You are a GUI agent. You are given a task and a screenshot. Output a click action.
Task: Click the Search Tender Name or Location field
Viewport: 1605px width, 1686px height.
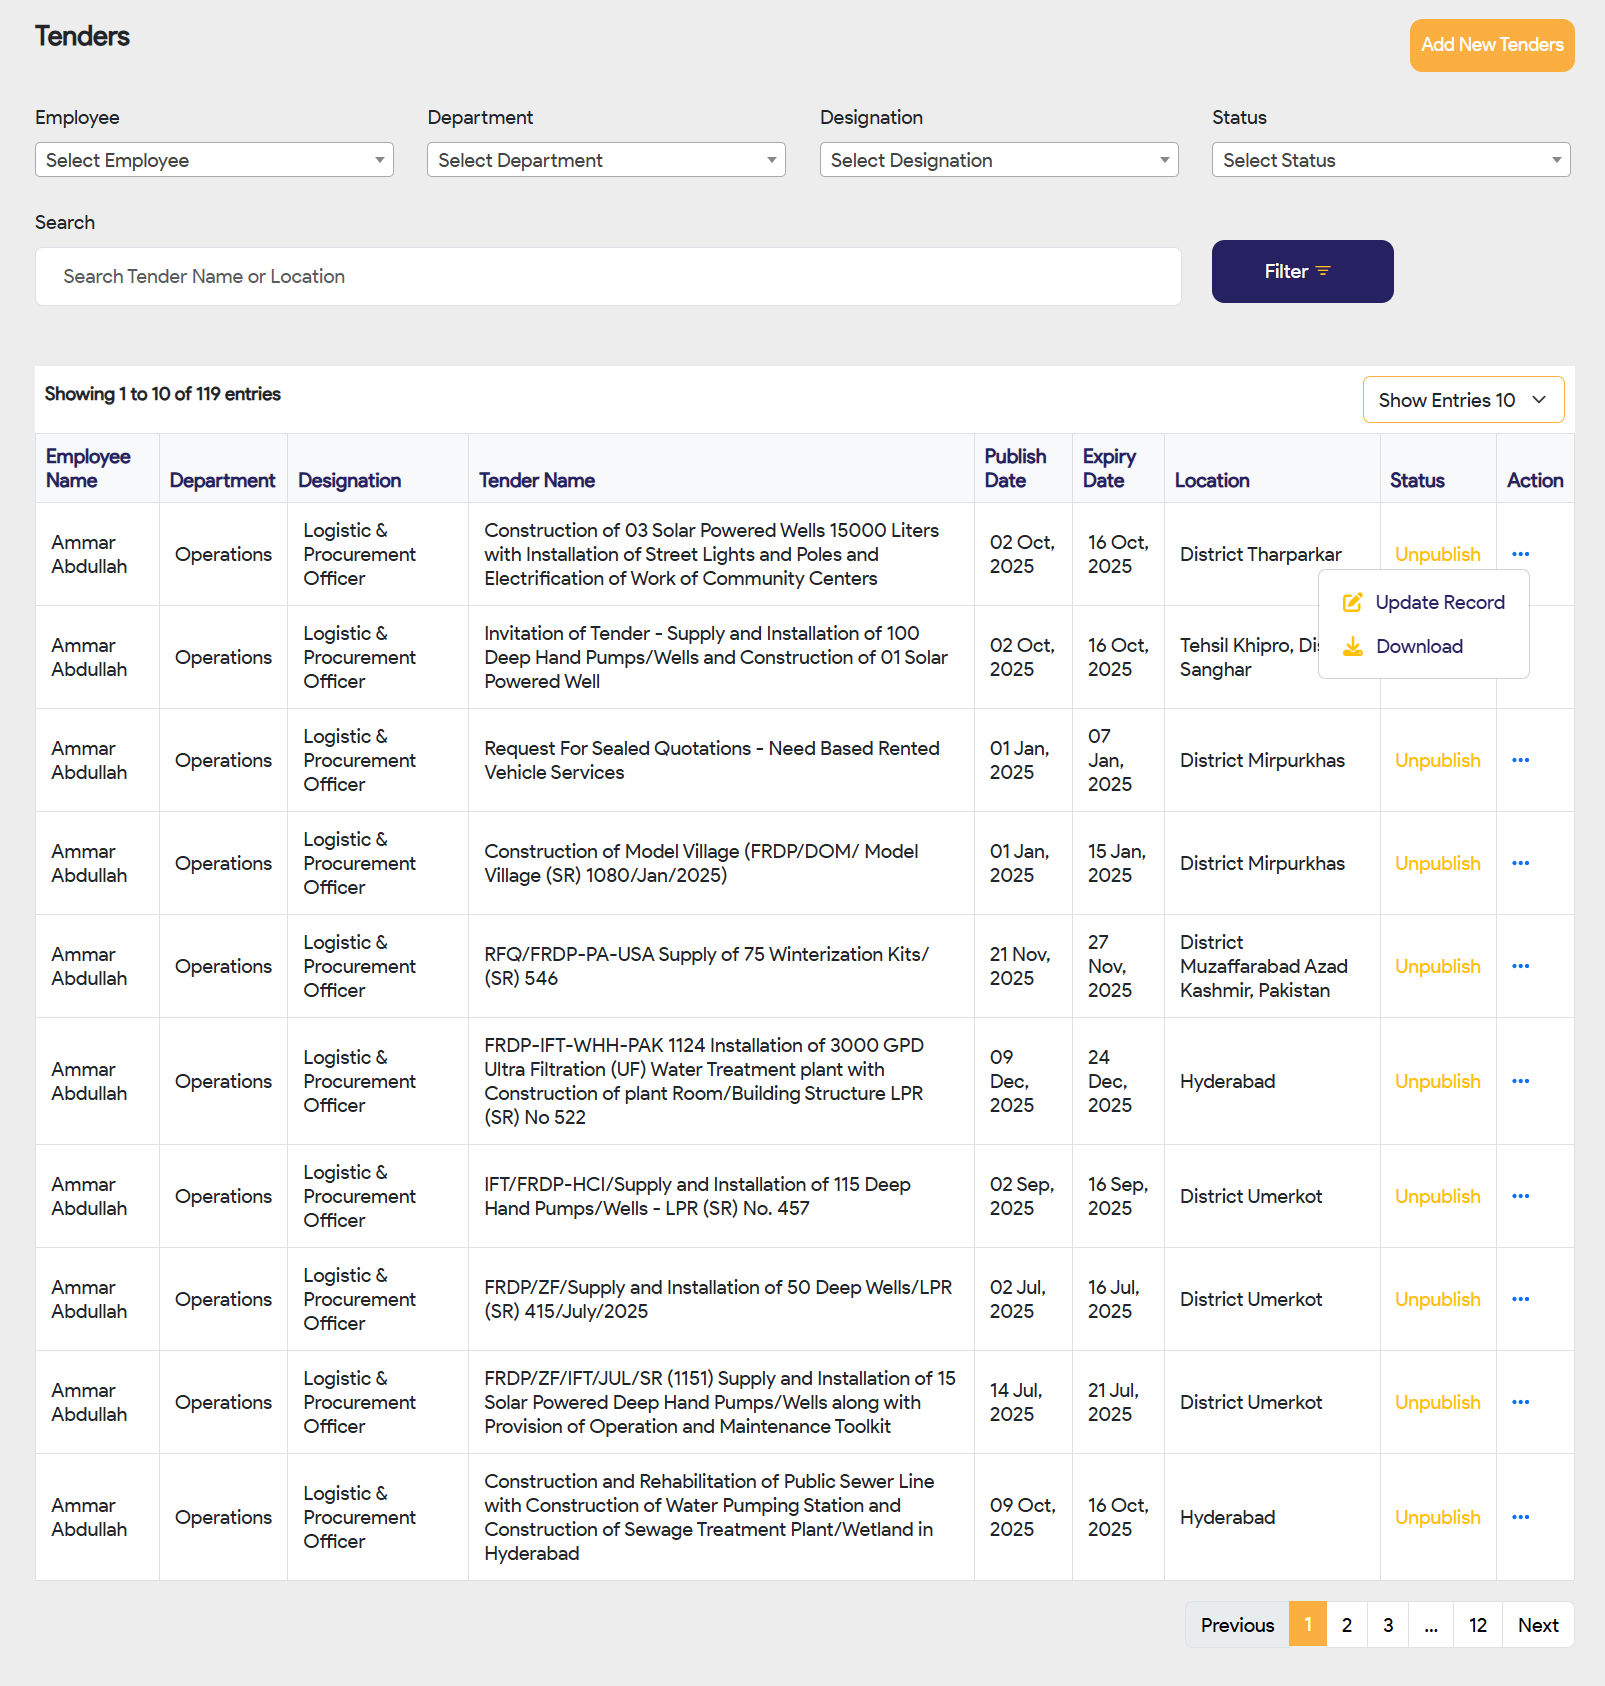coord(608,276)
